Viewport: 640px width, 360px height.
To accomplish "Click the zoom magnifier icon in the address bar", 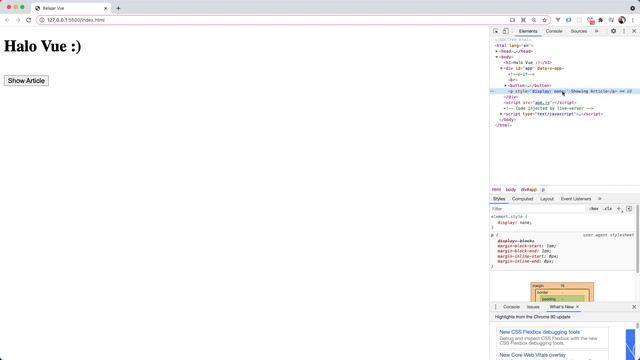I will [534, 20].
